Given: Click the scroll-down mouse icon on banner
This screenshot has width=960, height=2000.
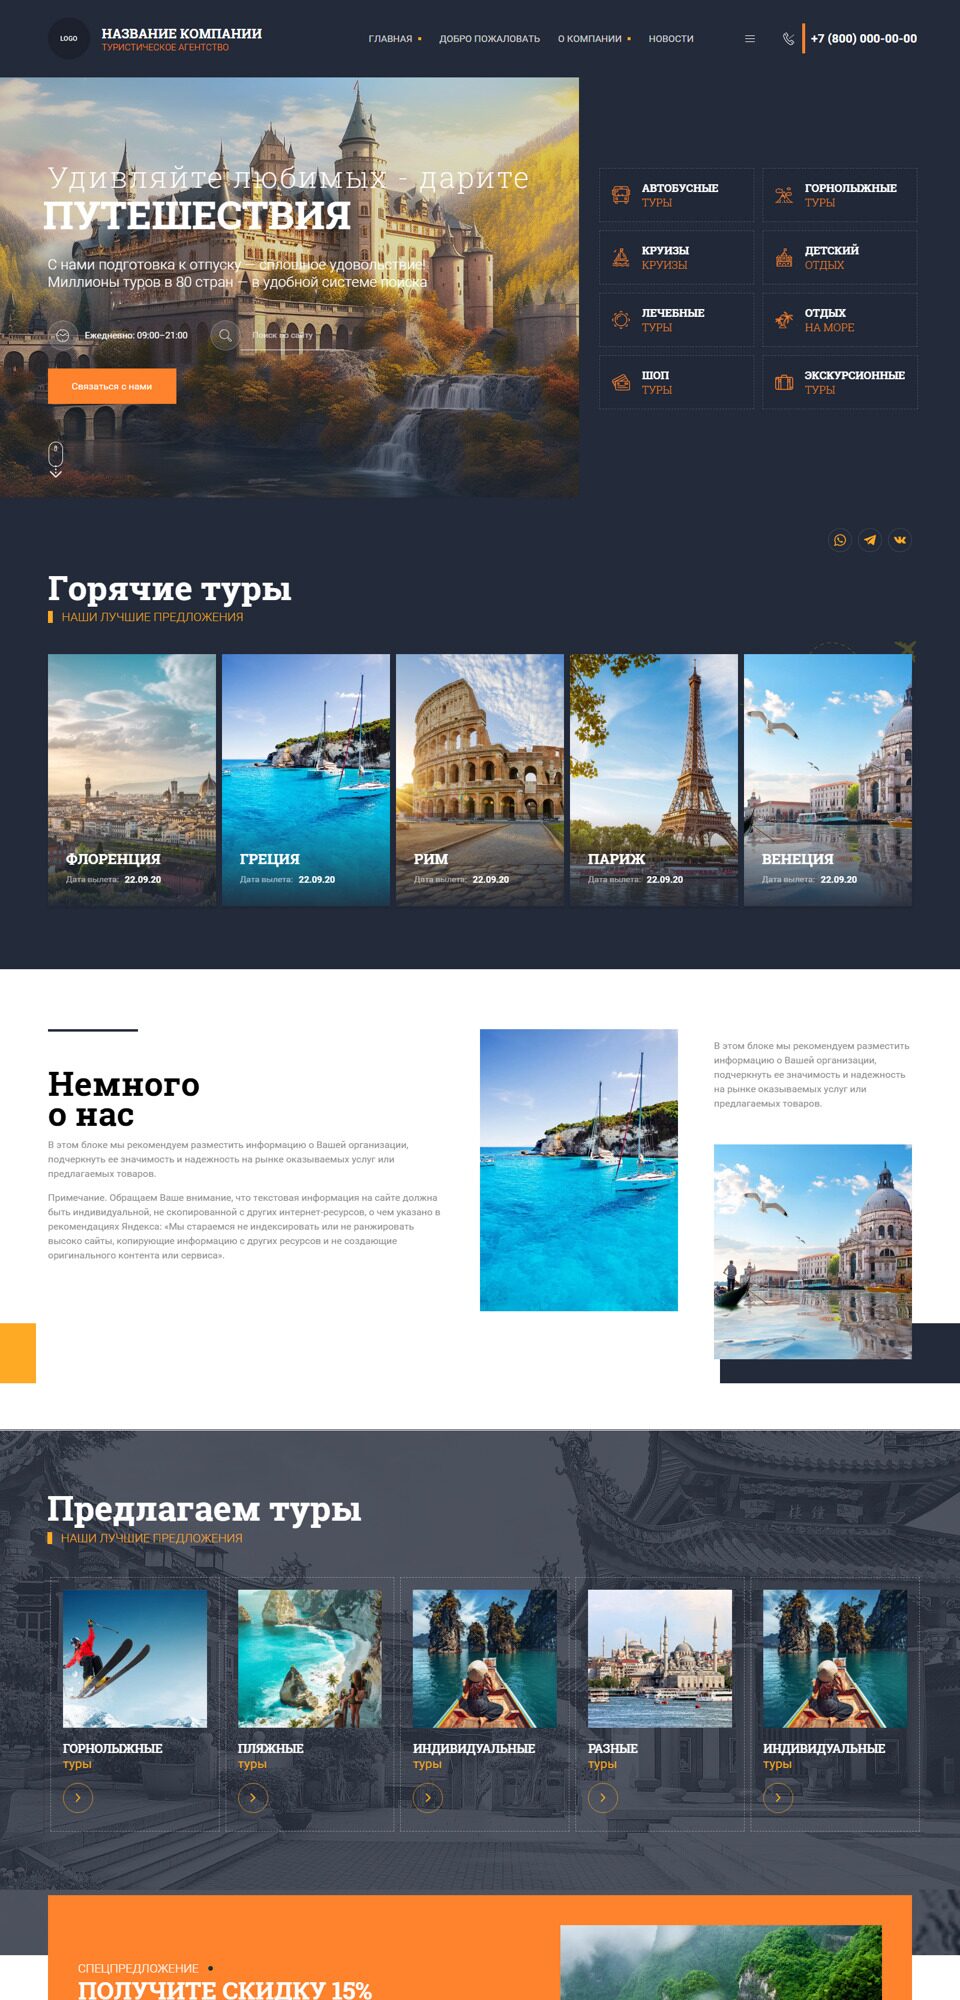Looking at the screenshot, I should tap(56, 458).
